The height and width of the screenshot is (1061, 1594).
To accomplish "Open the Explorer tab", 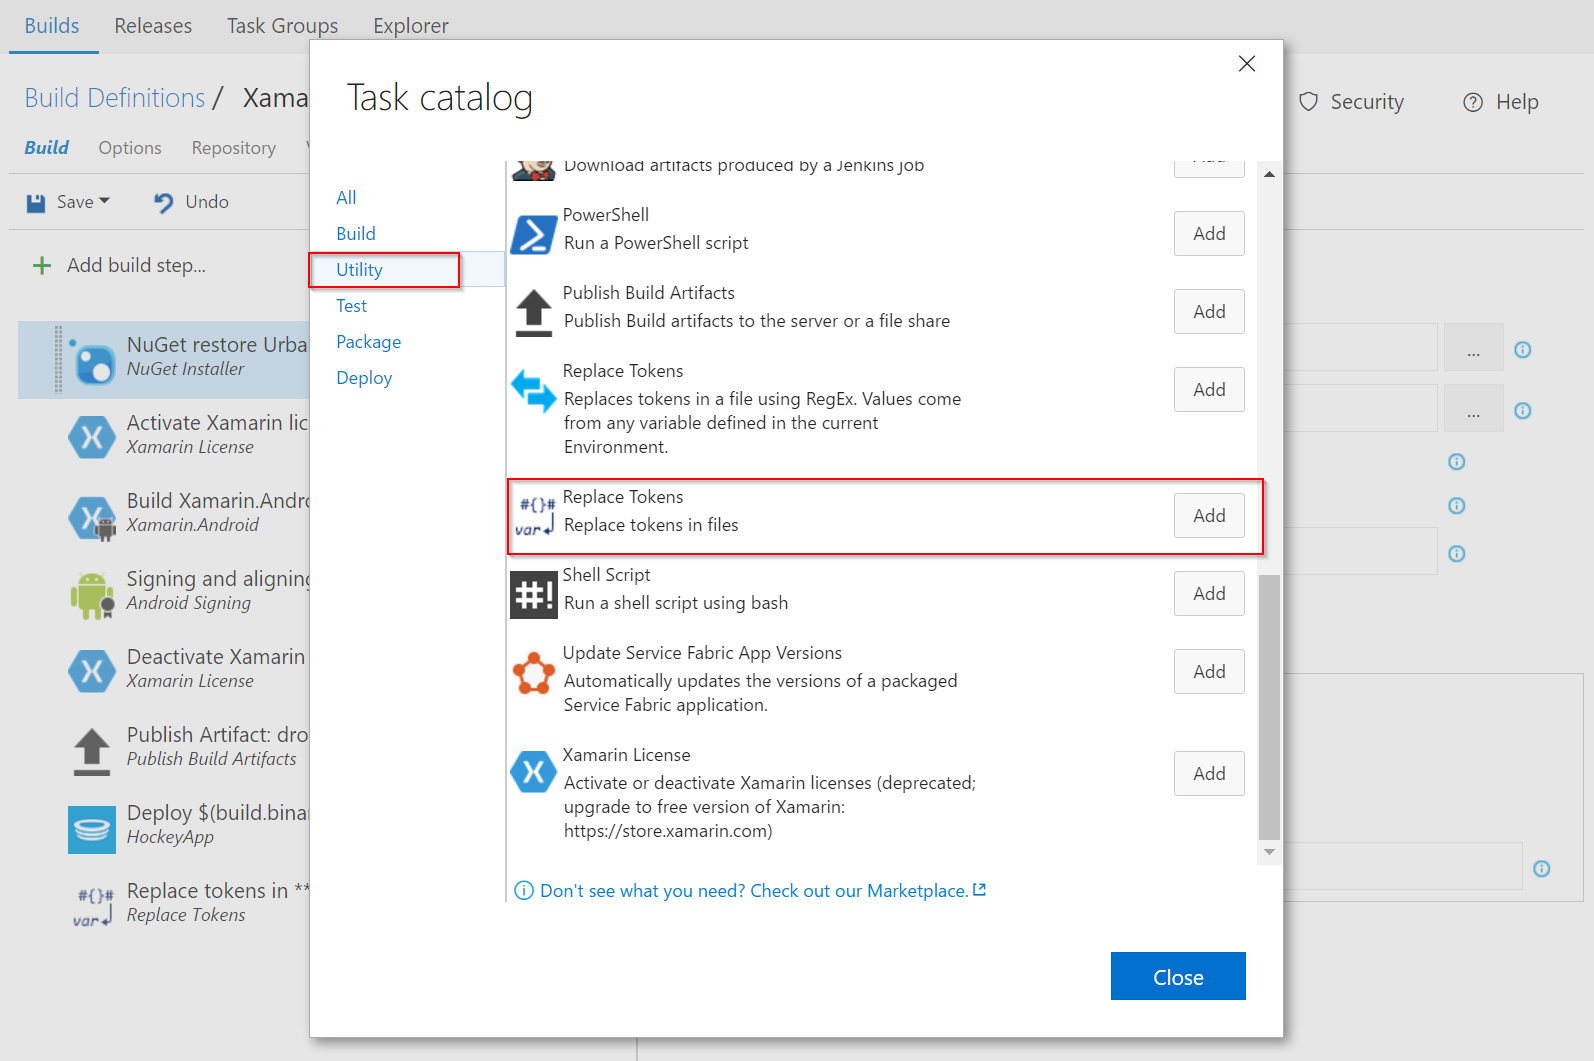I will click(x=411, y=26).
